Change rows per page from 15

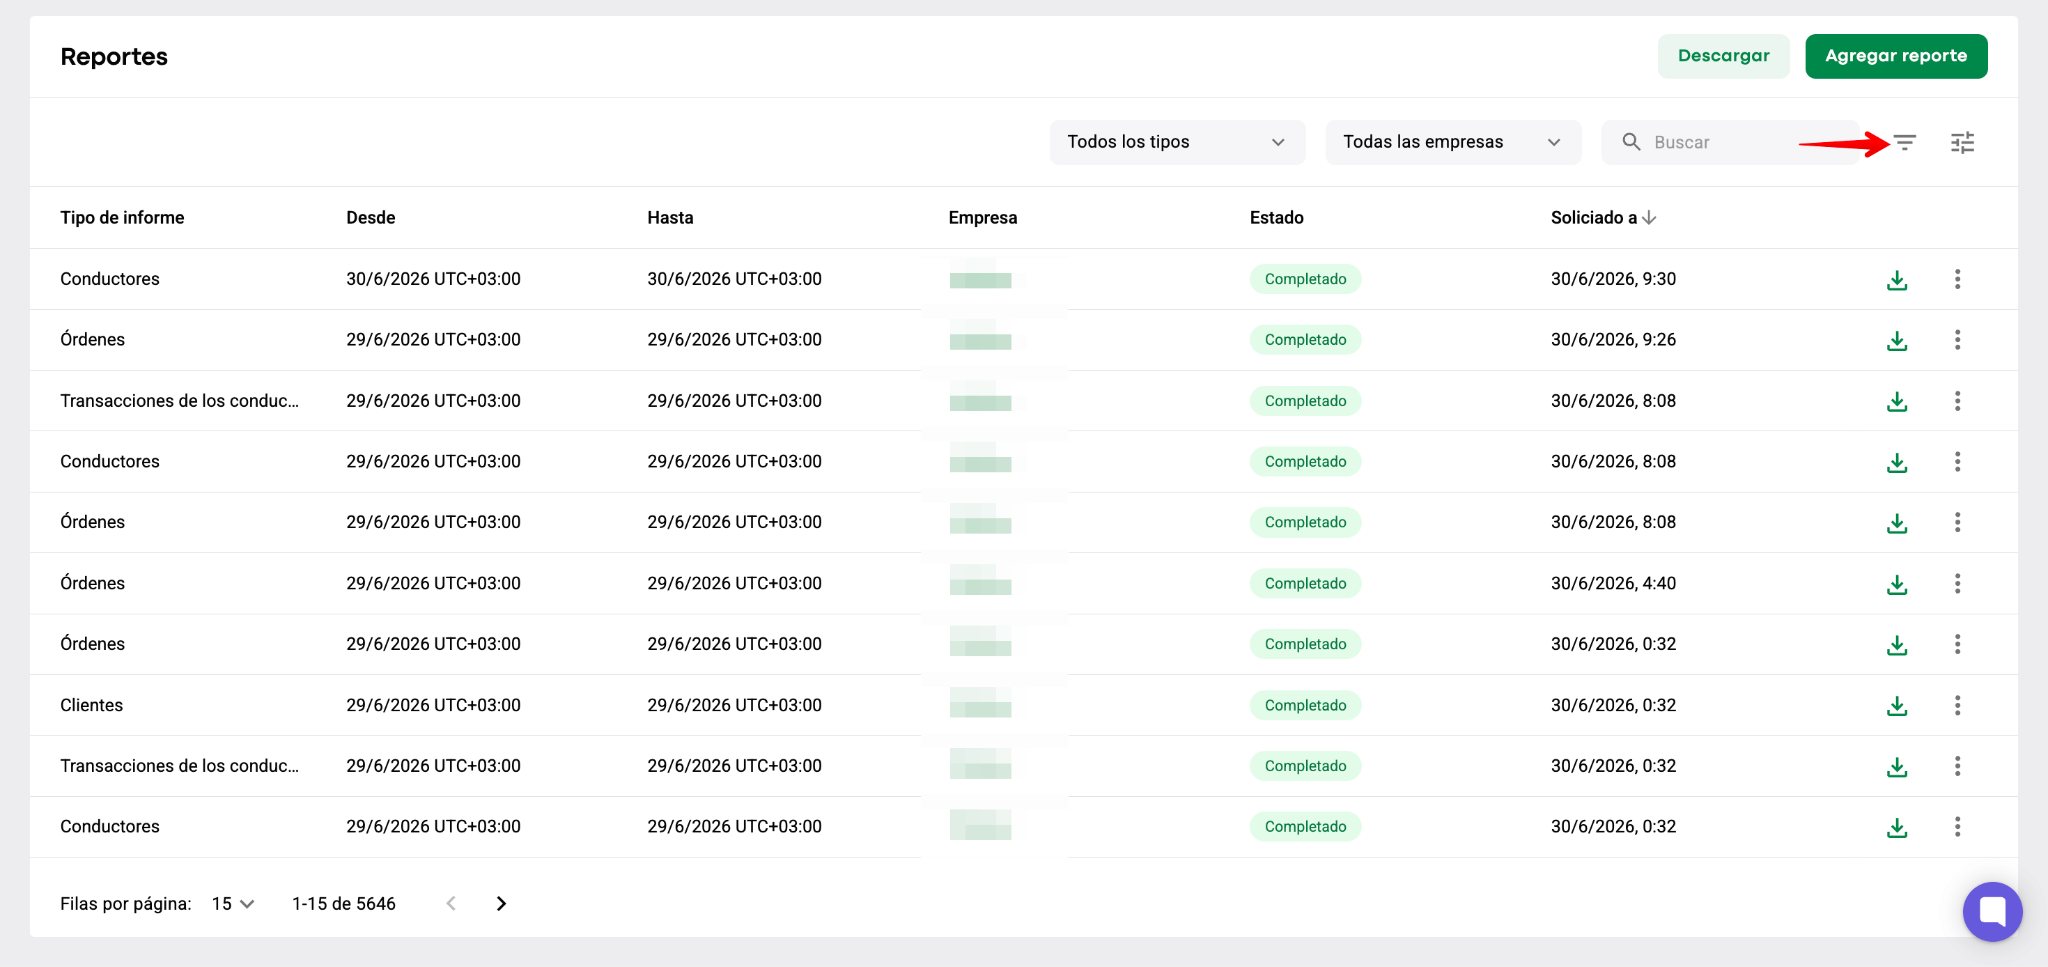233,904
